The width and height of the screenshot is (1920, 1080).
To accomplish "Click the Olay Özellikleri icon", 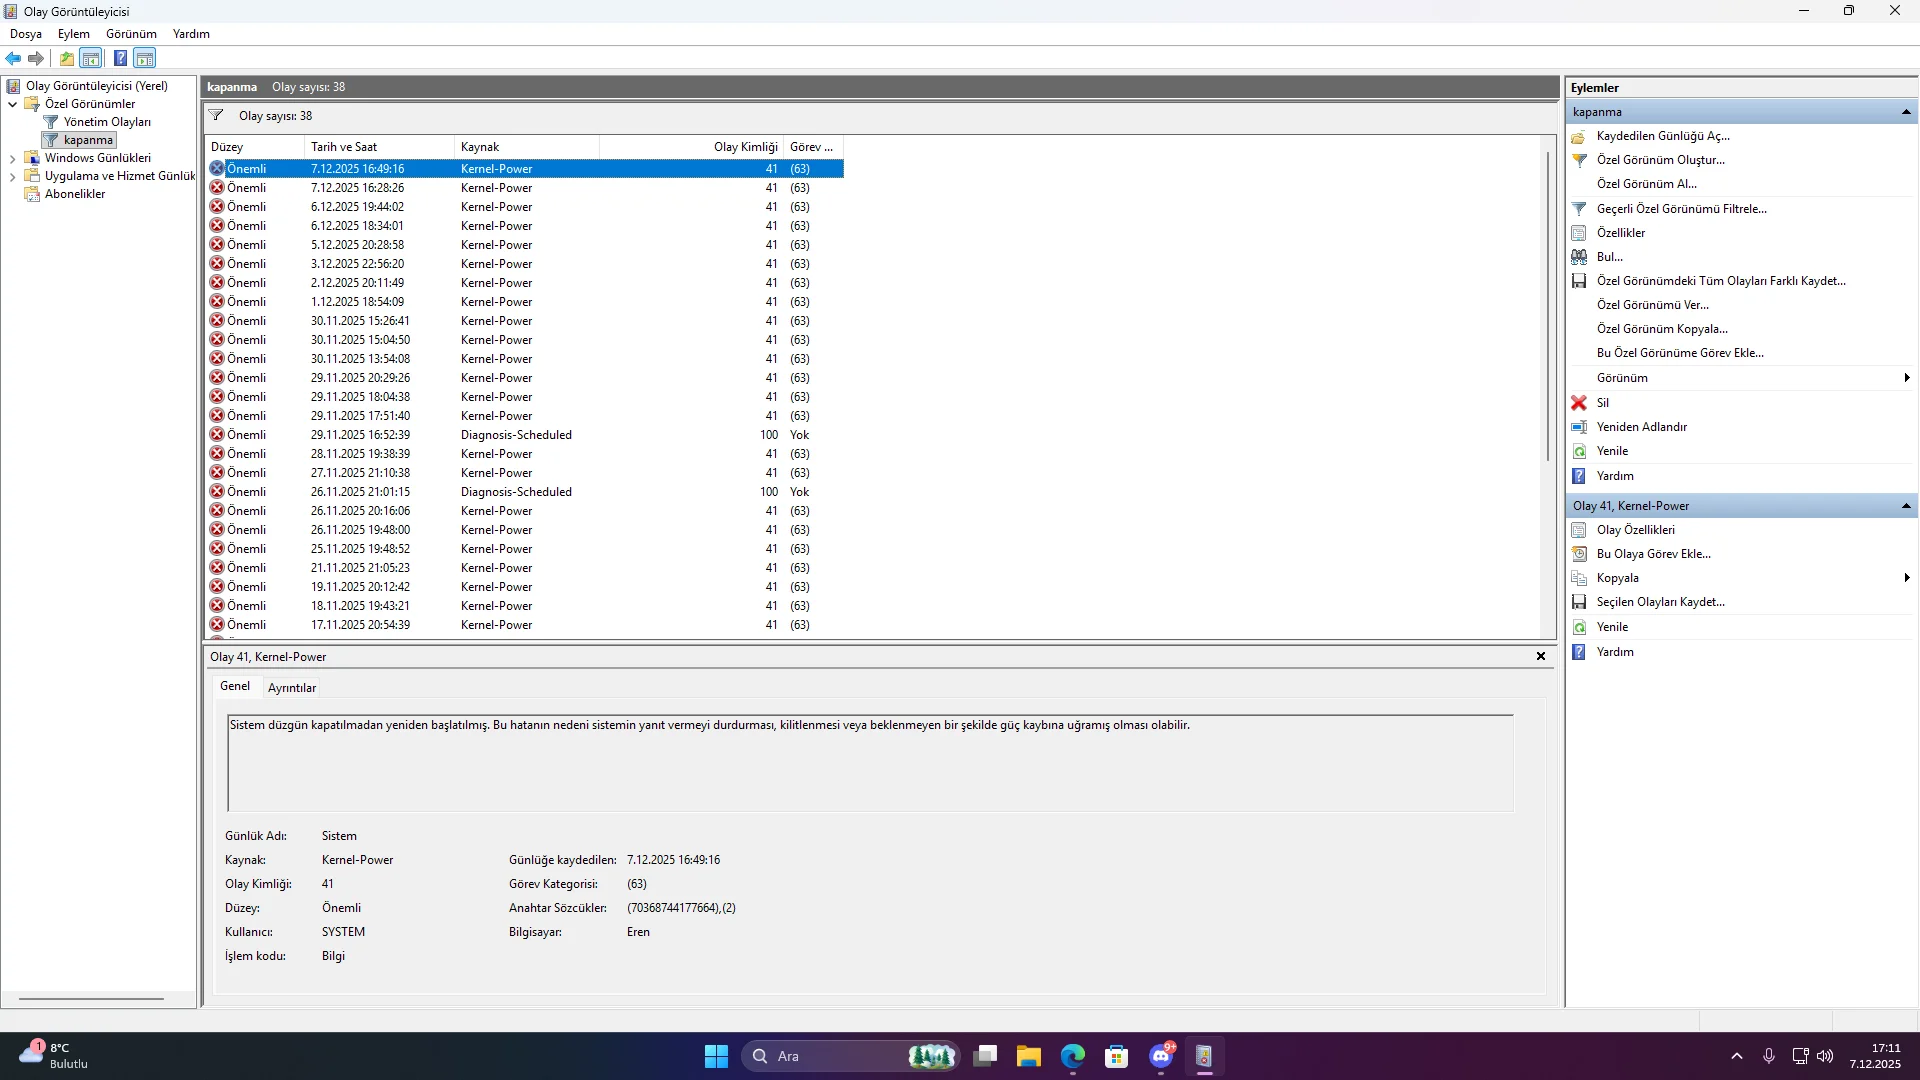I will coord(1579,530).
